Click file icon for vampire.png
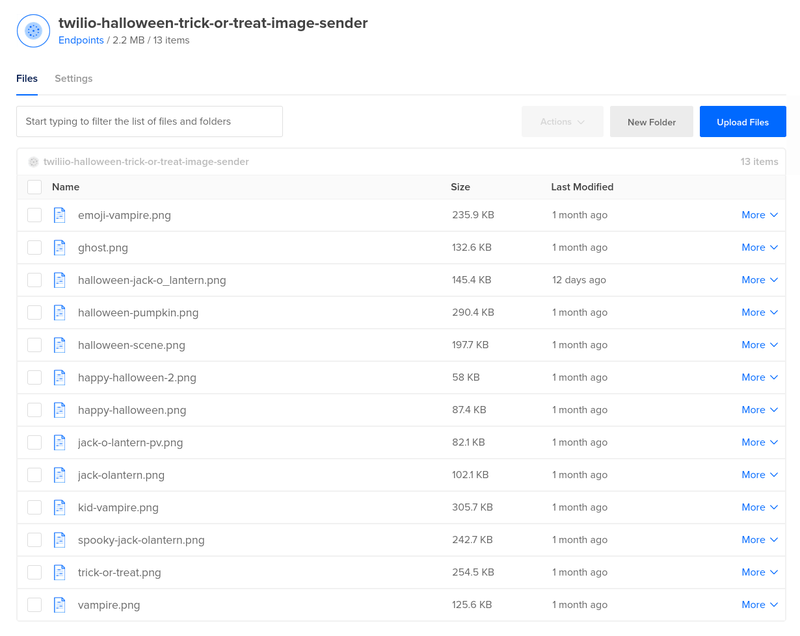This screenshot has width=800, height=636. point(60,605)
